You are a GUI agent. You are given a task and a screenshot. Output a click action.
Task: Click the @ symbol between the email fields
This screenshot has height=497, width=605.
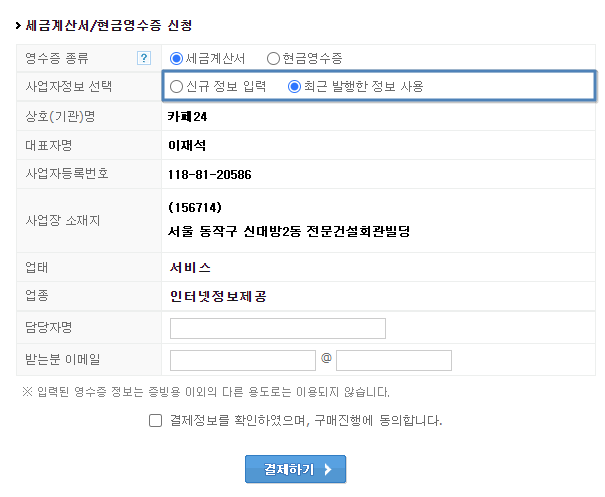pyautogui.click(x=326, y=358)
